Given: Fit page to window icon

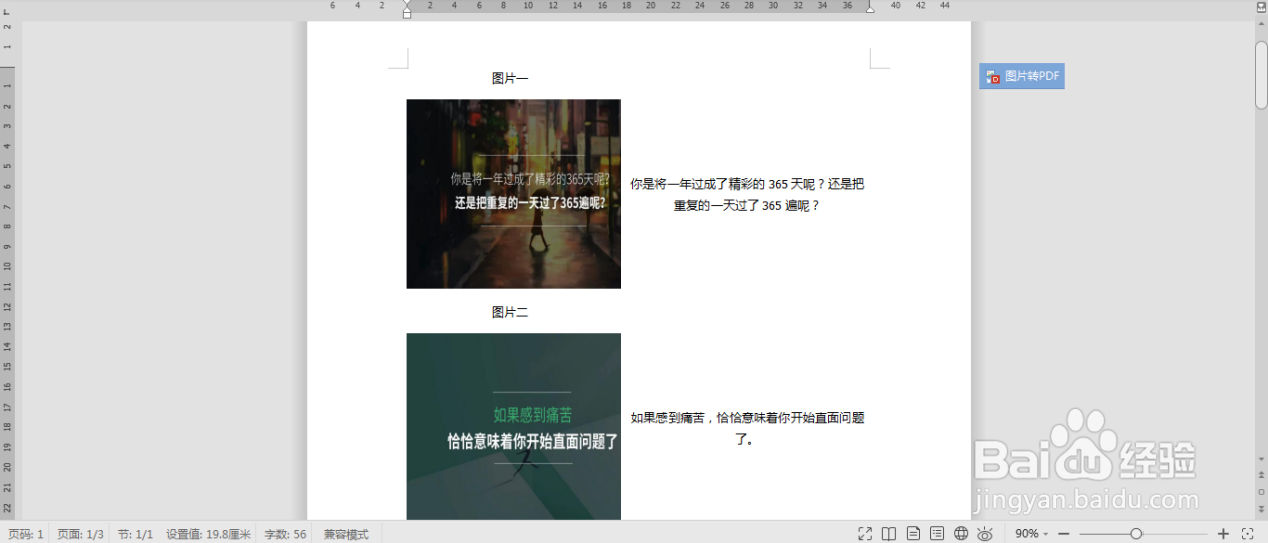Looking at the screenshot, I should tap(1247, 534).
